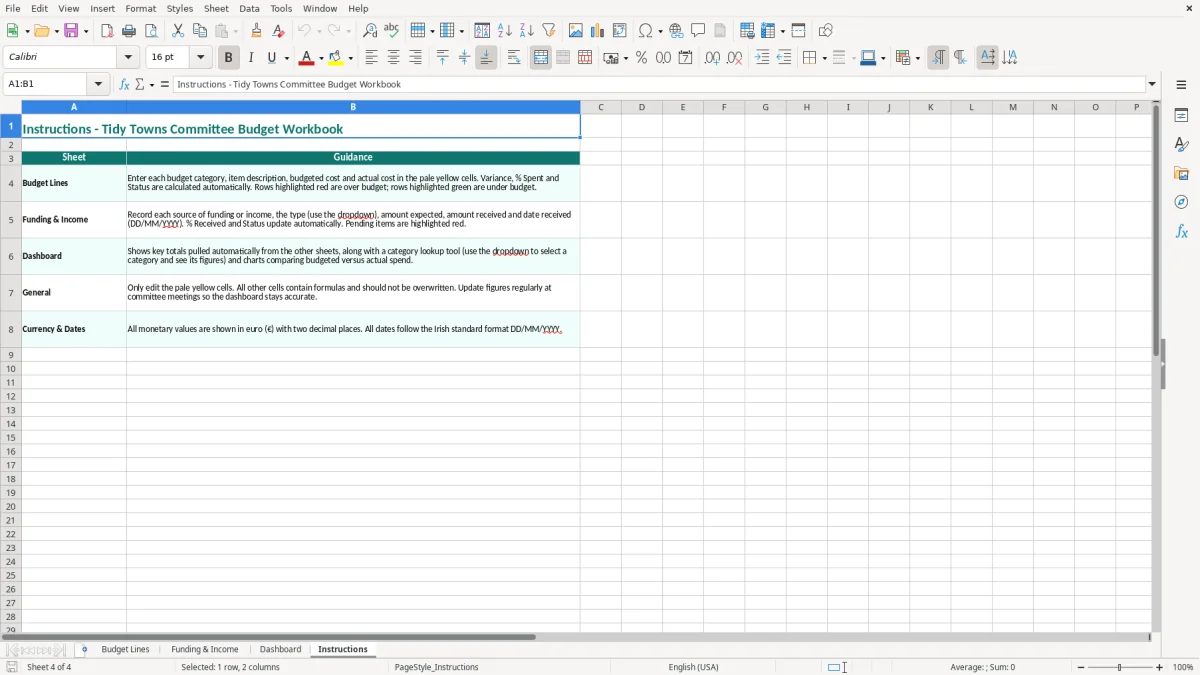Open the Name Box dropdown
This screenshot has width=1200, height=675.
click(99, 84)
